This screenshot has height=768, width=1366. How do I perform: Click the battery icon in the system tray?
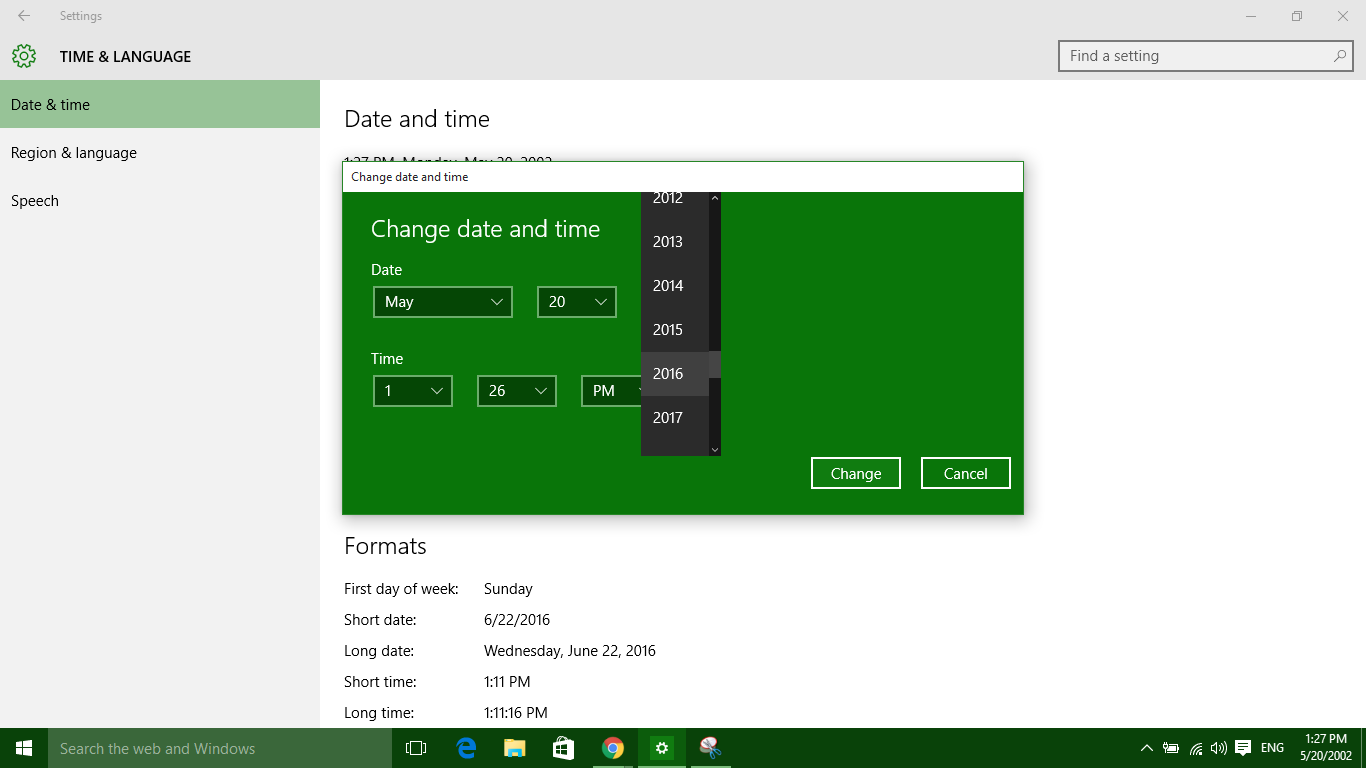click(1172, 748)
